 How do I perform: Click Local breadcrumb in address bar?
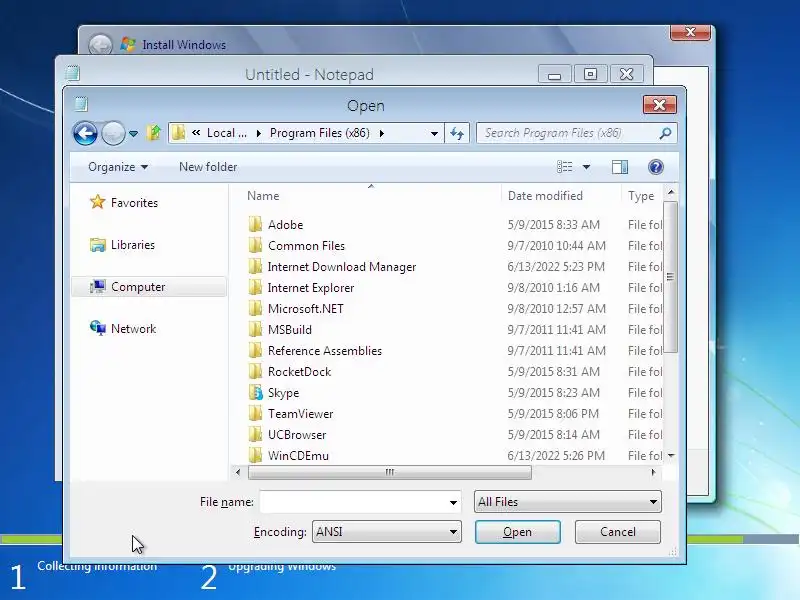point(227,133)
